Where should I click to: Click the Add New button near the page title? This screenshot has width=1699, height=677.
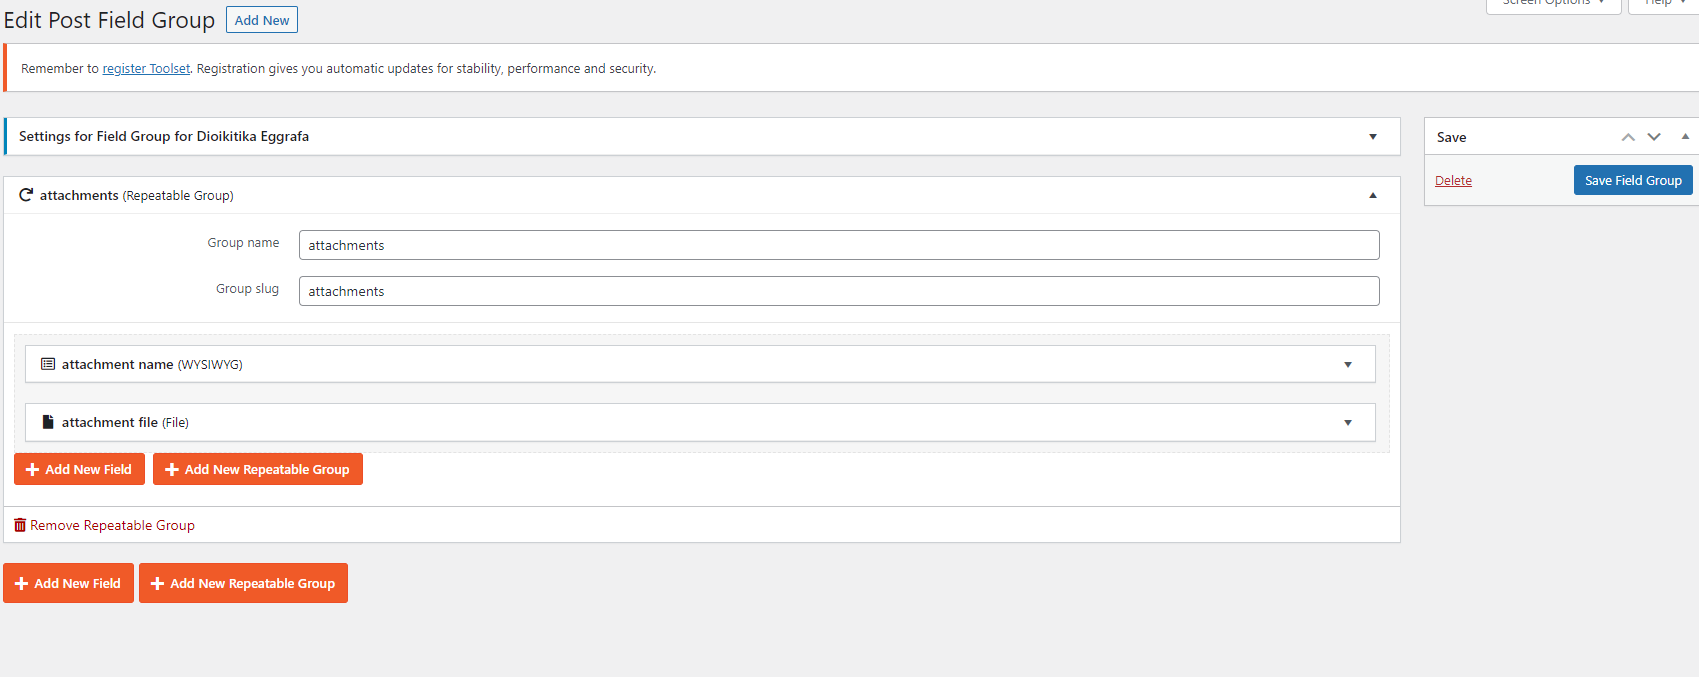click(262, 20)
